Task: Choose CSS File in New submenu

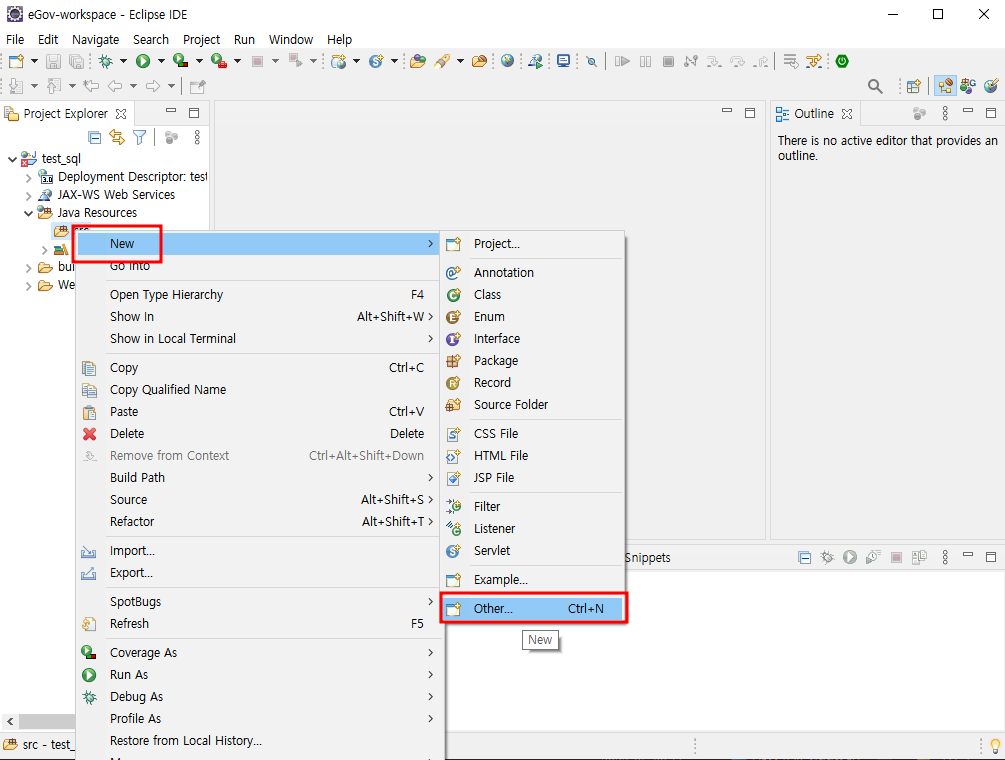Action: pyautogui.click(x=532, y=434)
